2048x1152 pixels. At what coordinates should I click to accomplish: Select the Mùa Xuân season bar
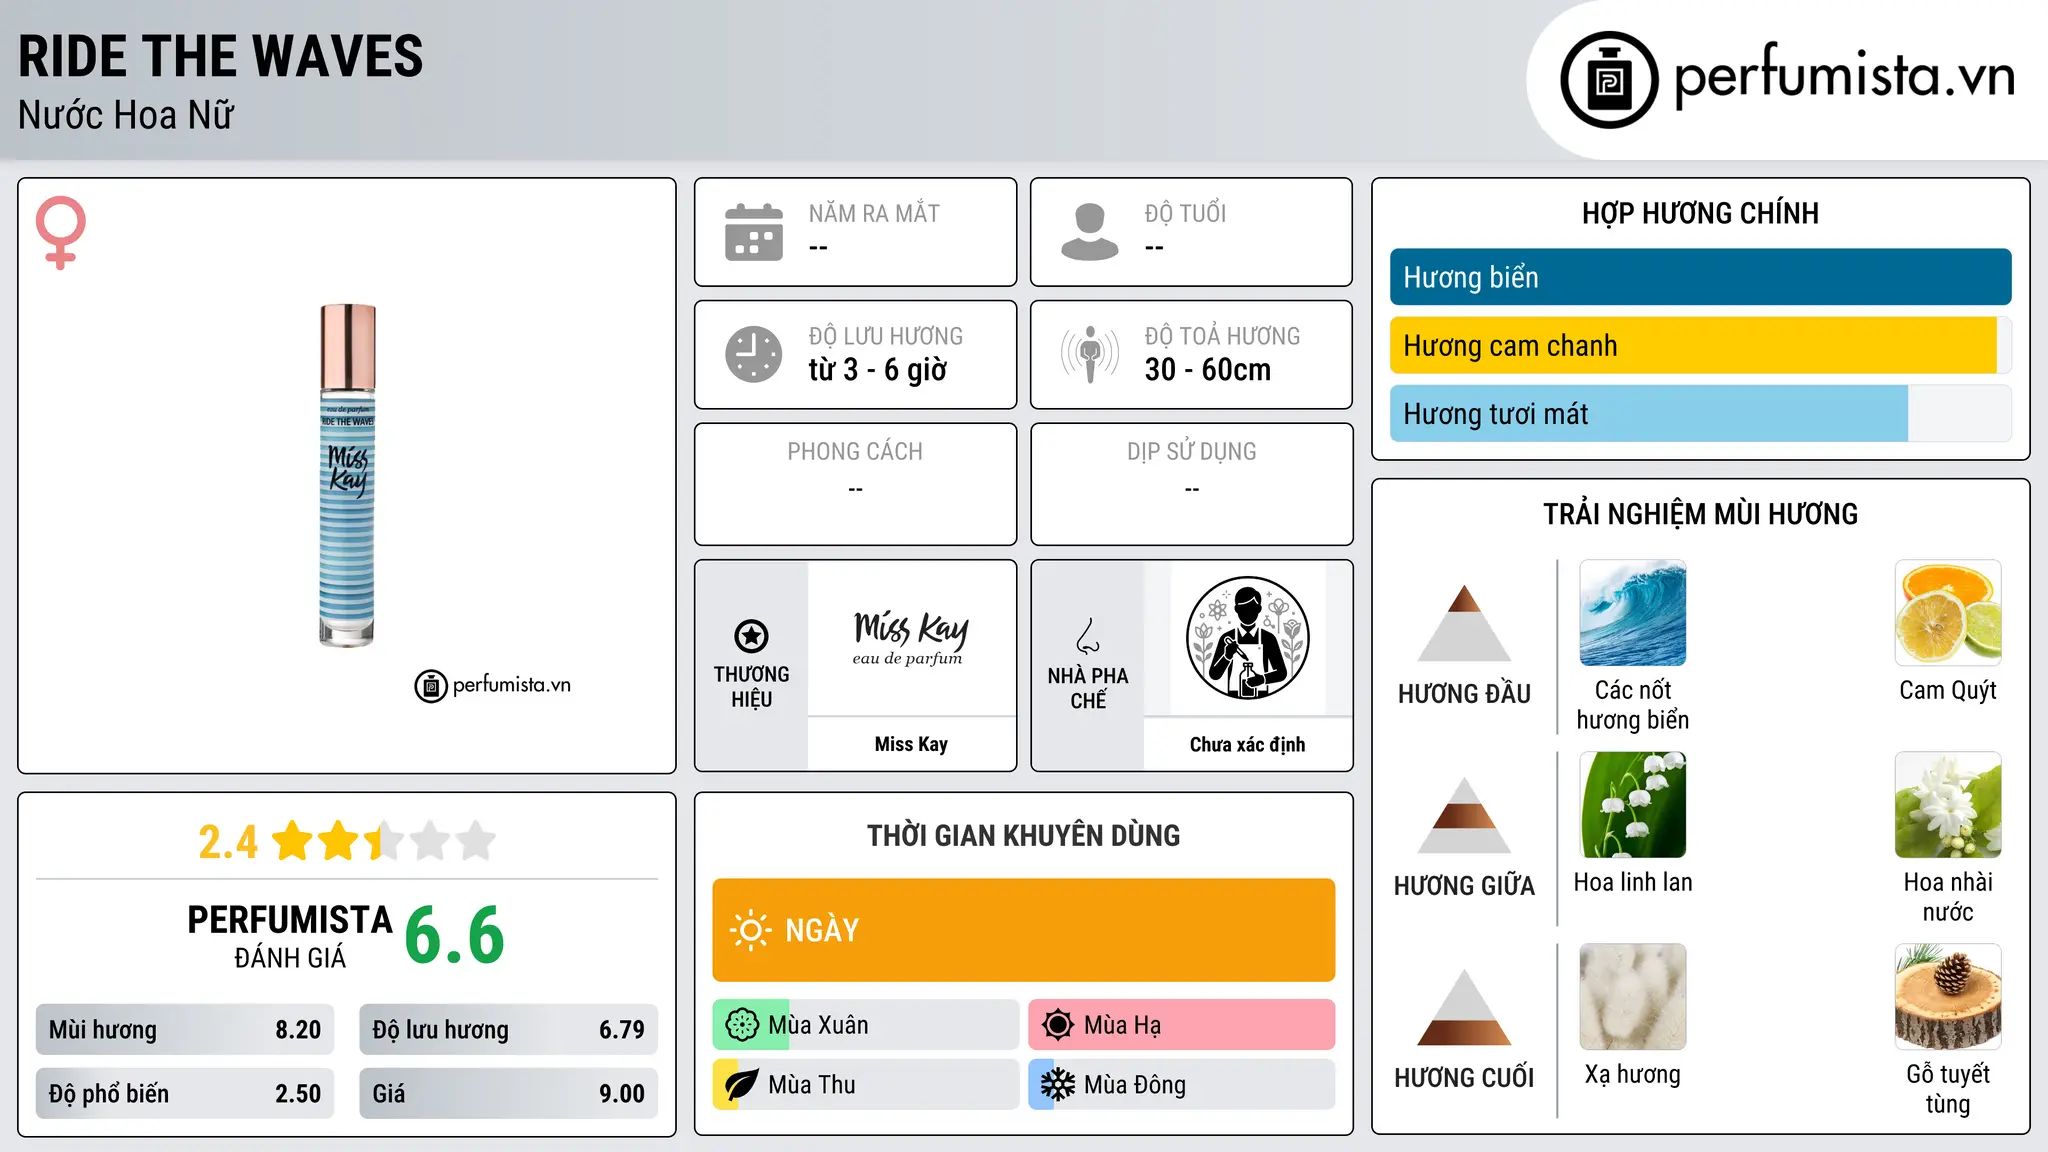(866, 1025)
